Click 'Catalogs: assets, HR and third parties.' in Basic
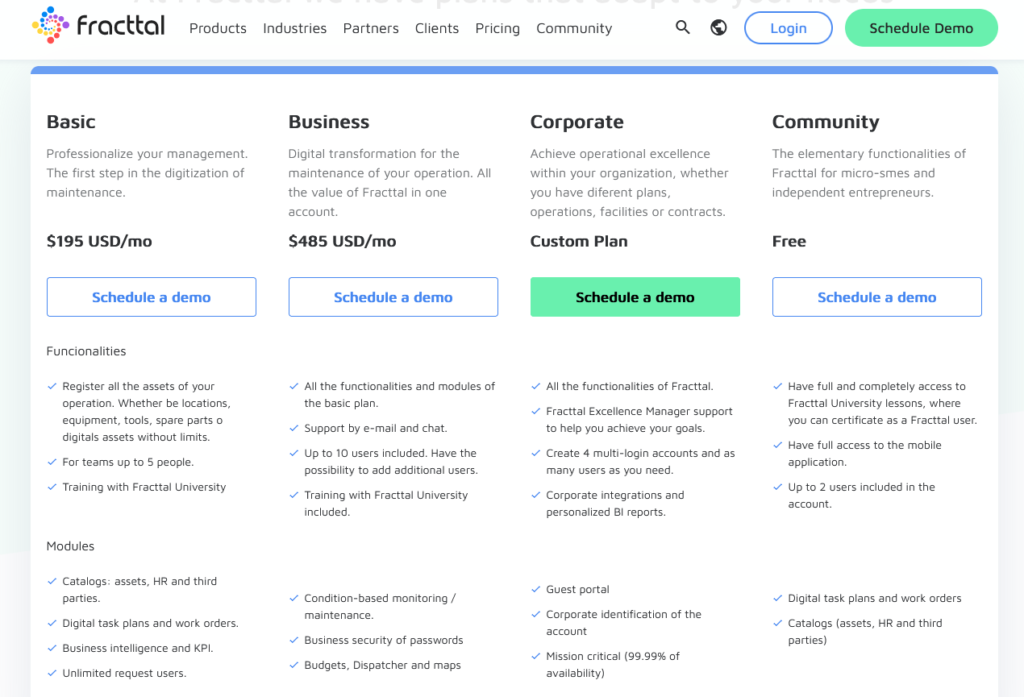Image resolution: width=1024 pixels, height=697 pixels. point(139,589)
